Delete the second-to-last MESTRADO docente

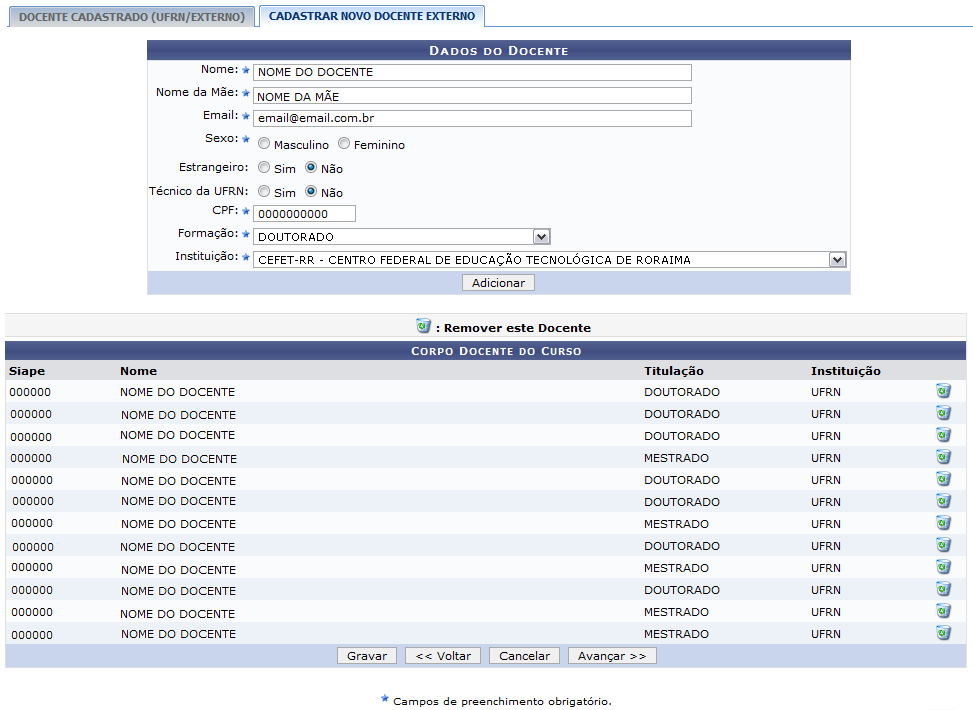[943, 610]
